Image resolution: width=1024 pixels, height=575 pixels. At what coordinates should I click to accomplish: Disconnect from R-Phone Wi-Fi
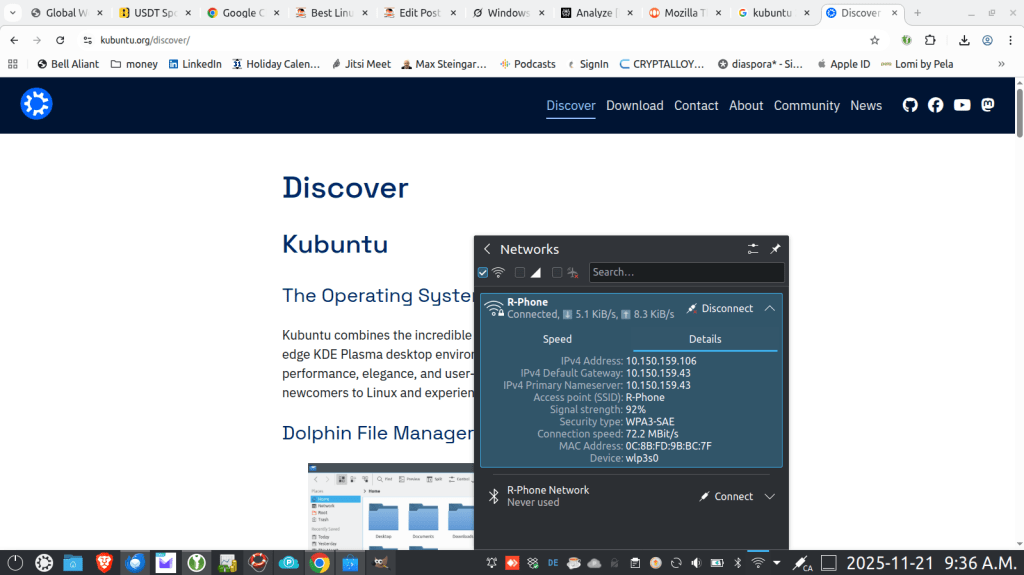[719, 308]
